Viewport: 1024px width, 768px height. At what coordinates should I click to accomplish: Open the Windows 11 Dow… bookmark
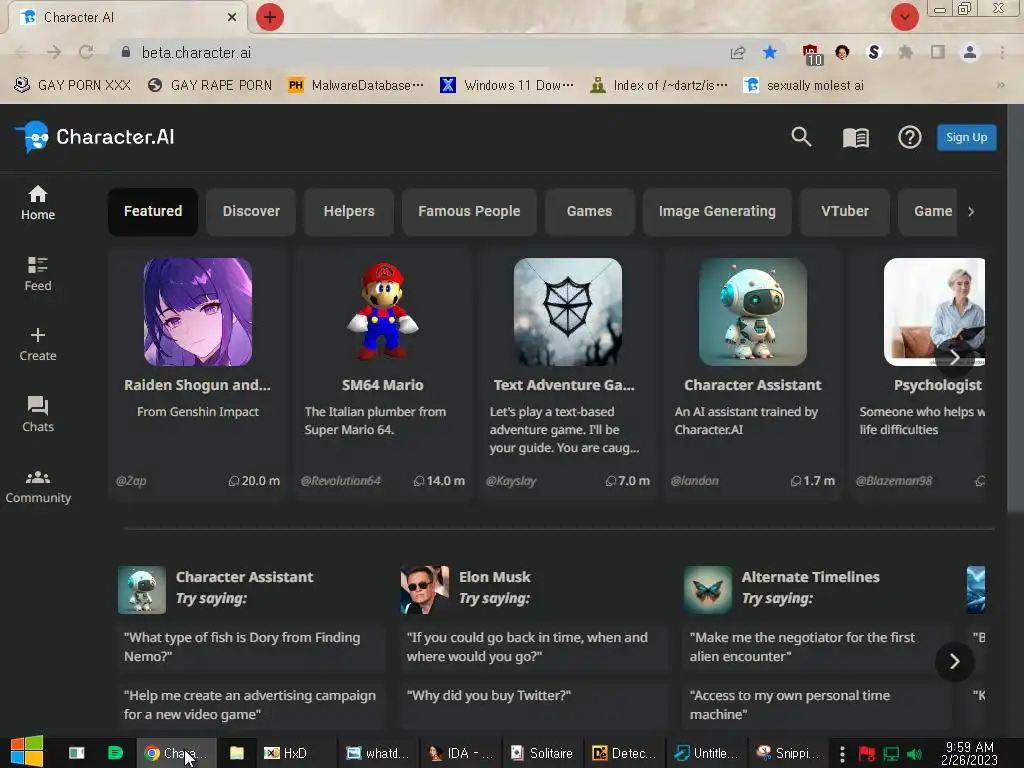[507, 85]
